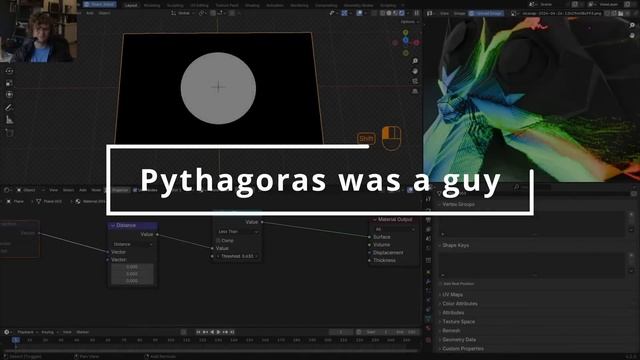Image resolution: width=640 pixels, height=360 pixels.
Task: Click the timeline End frame field
Action: (x=407, y=332)
